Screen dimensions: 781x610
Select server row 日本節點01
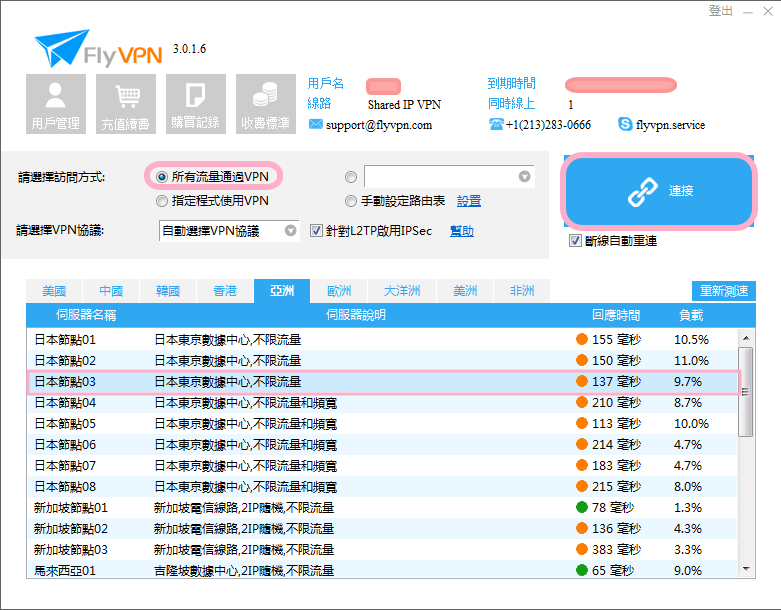[x=382, y=339]
